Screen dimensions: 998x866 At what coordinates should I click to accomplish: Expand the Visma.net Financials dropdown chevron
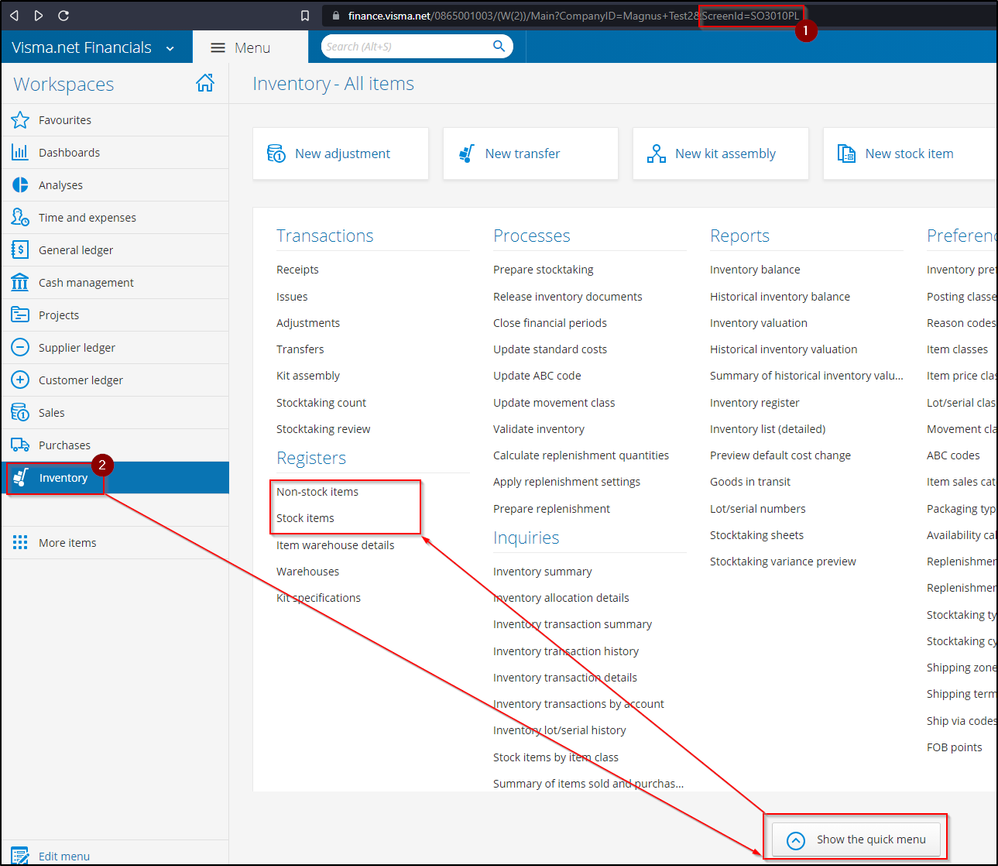click(170, 48)
